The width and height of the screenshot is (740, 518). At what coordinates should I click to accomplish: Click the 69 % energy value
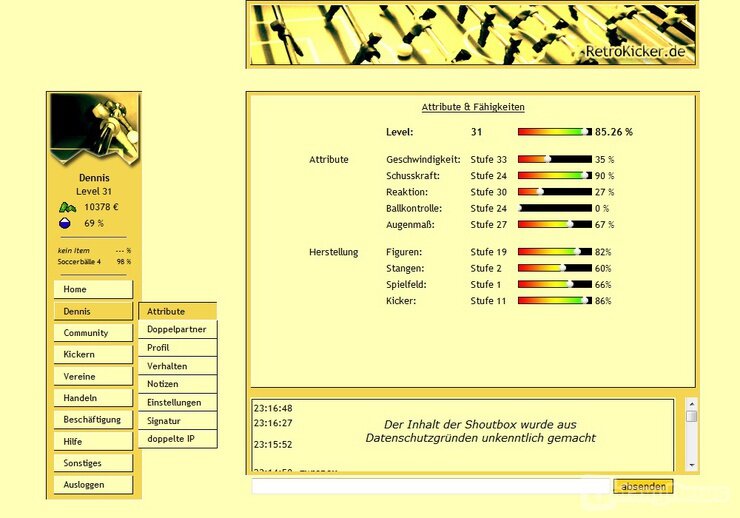coord(94,223)
